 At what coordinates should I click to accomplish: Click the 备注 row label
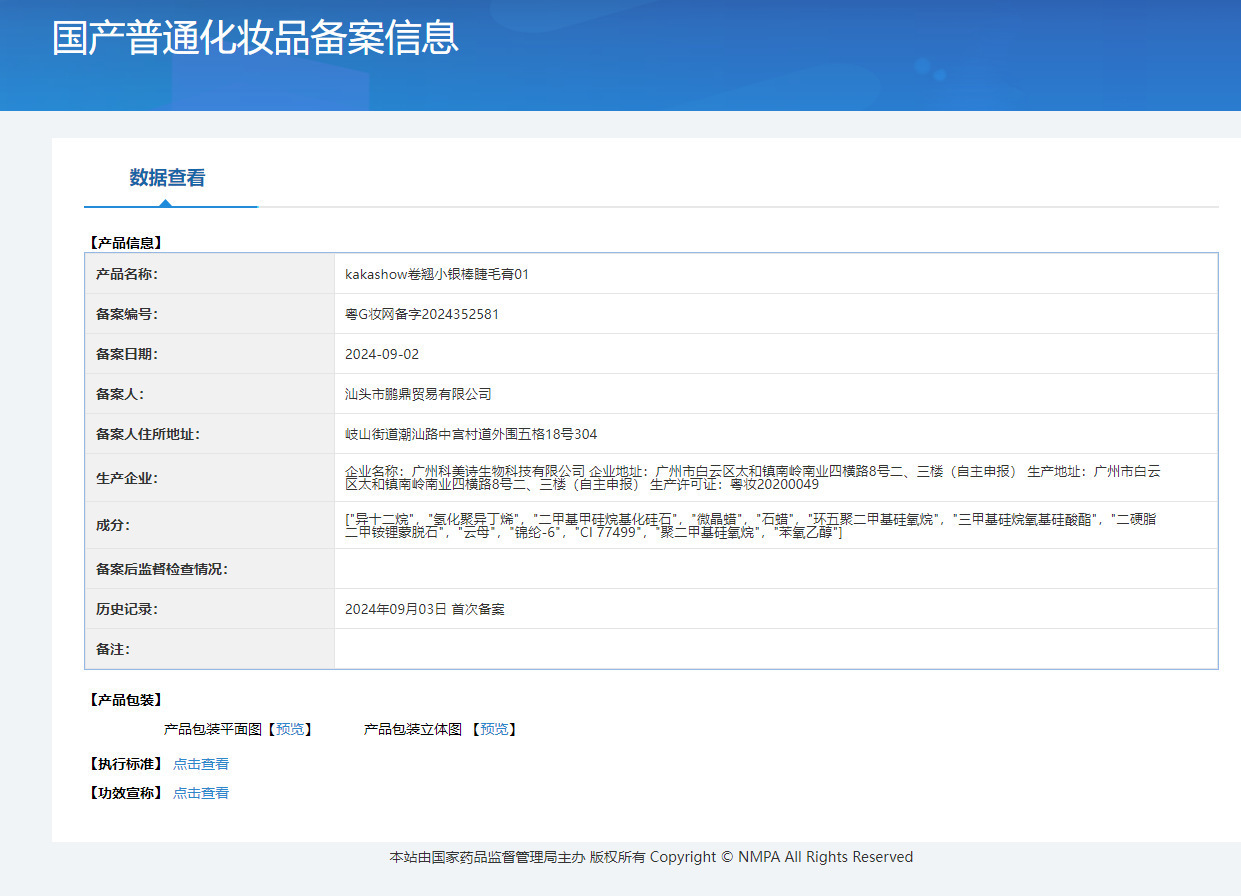coord(113,649)
